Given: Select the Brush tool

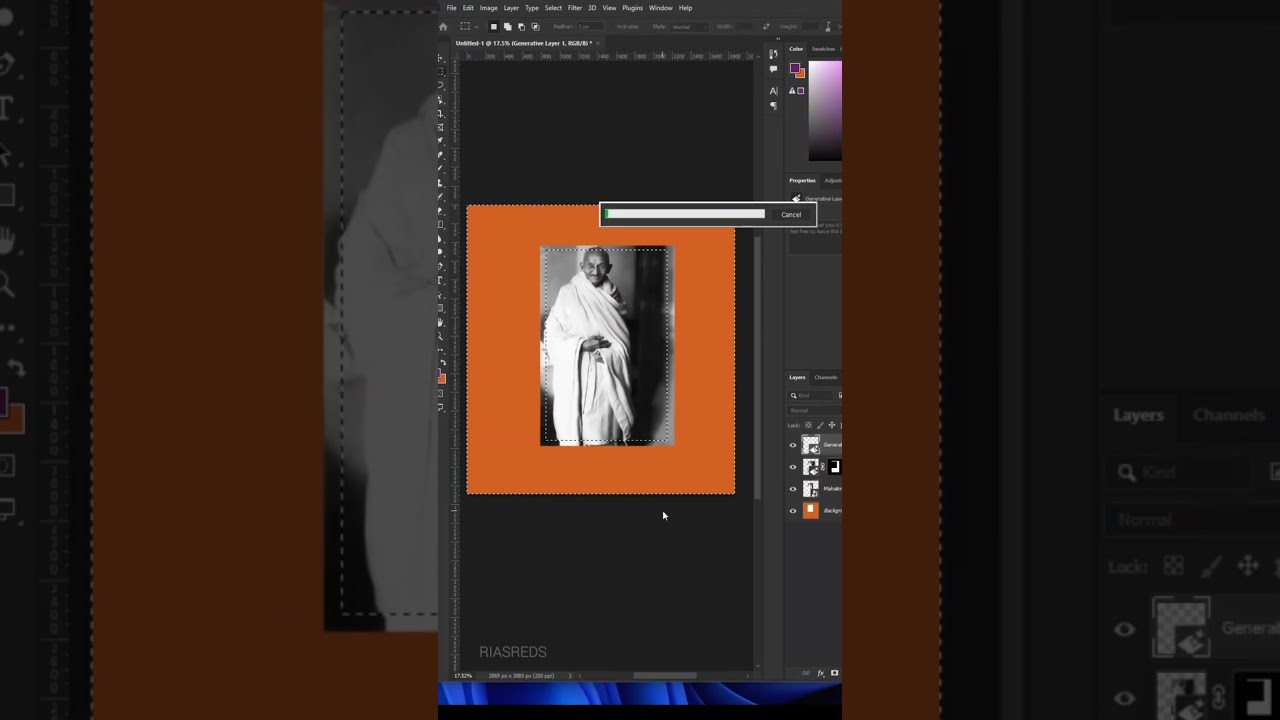Looking at the screenshot, I should (x=441, y=169).
